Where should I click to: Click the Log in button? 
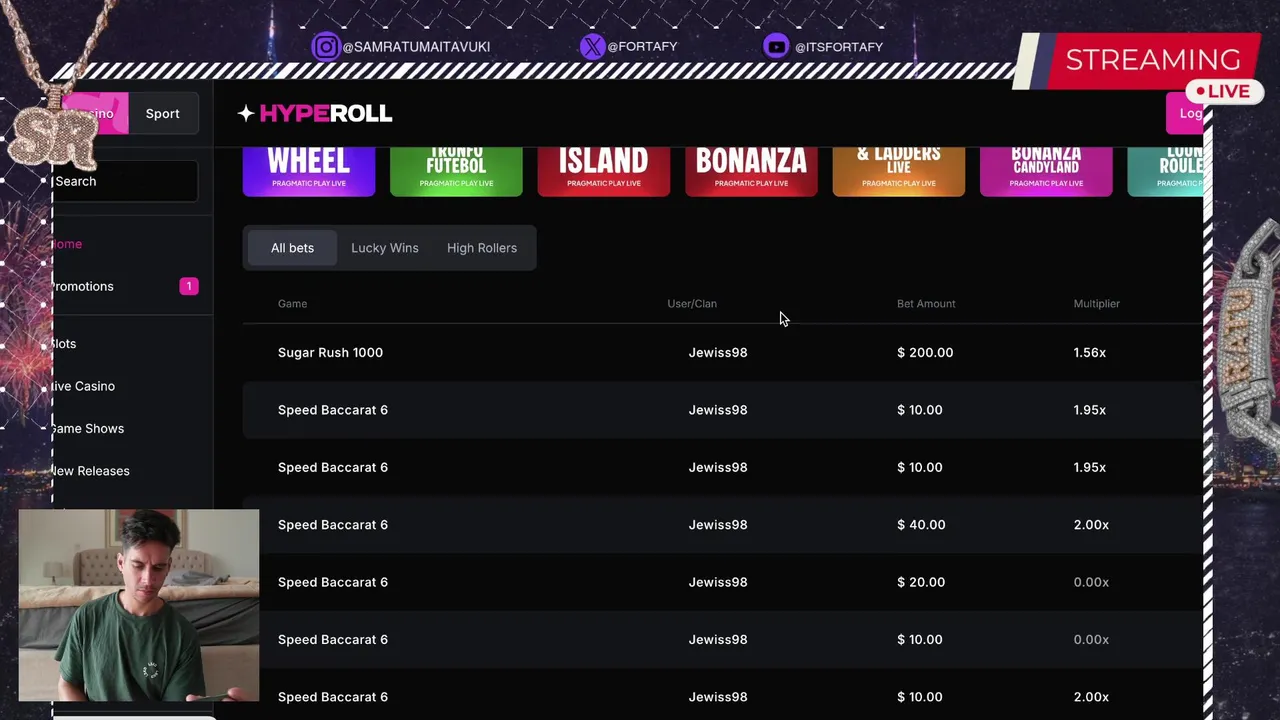click(1185, 113)
